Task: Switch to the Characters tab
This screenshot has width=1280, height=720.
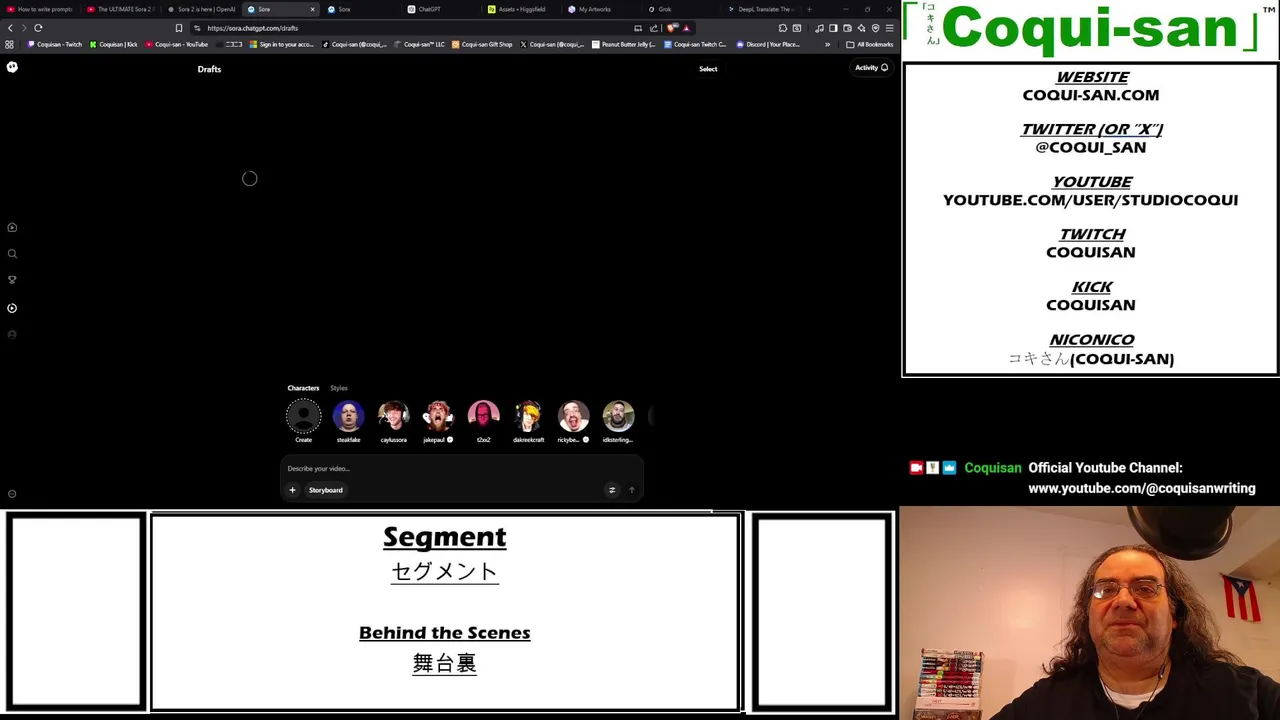Action: (303, 388)
